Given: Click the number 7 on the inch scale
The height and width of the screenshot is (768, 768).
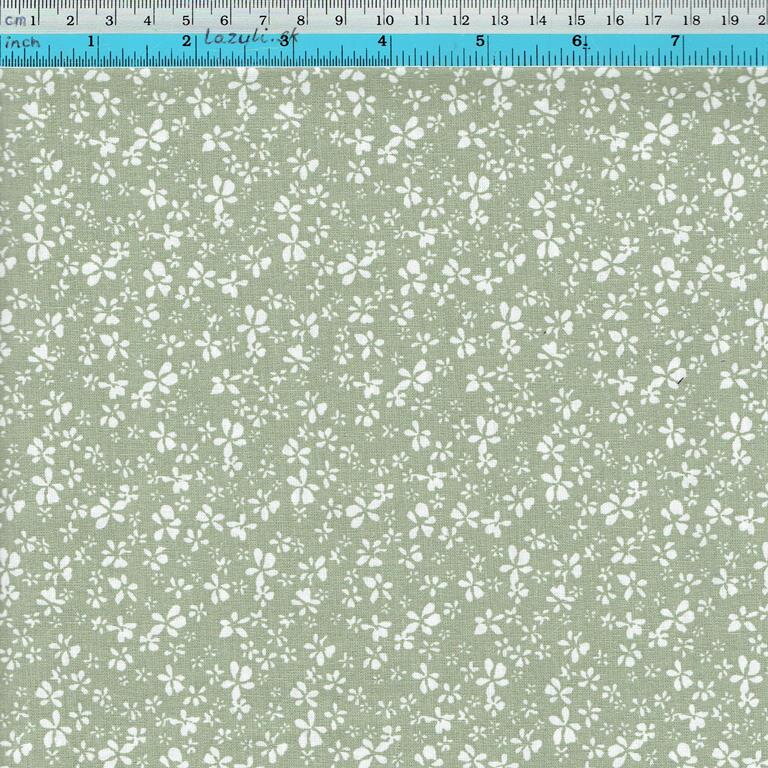Looking at the screenshot, I should tap(675, 40).
